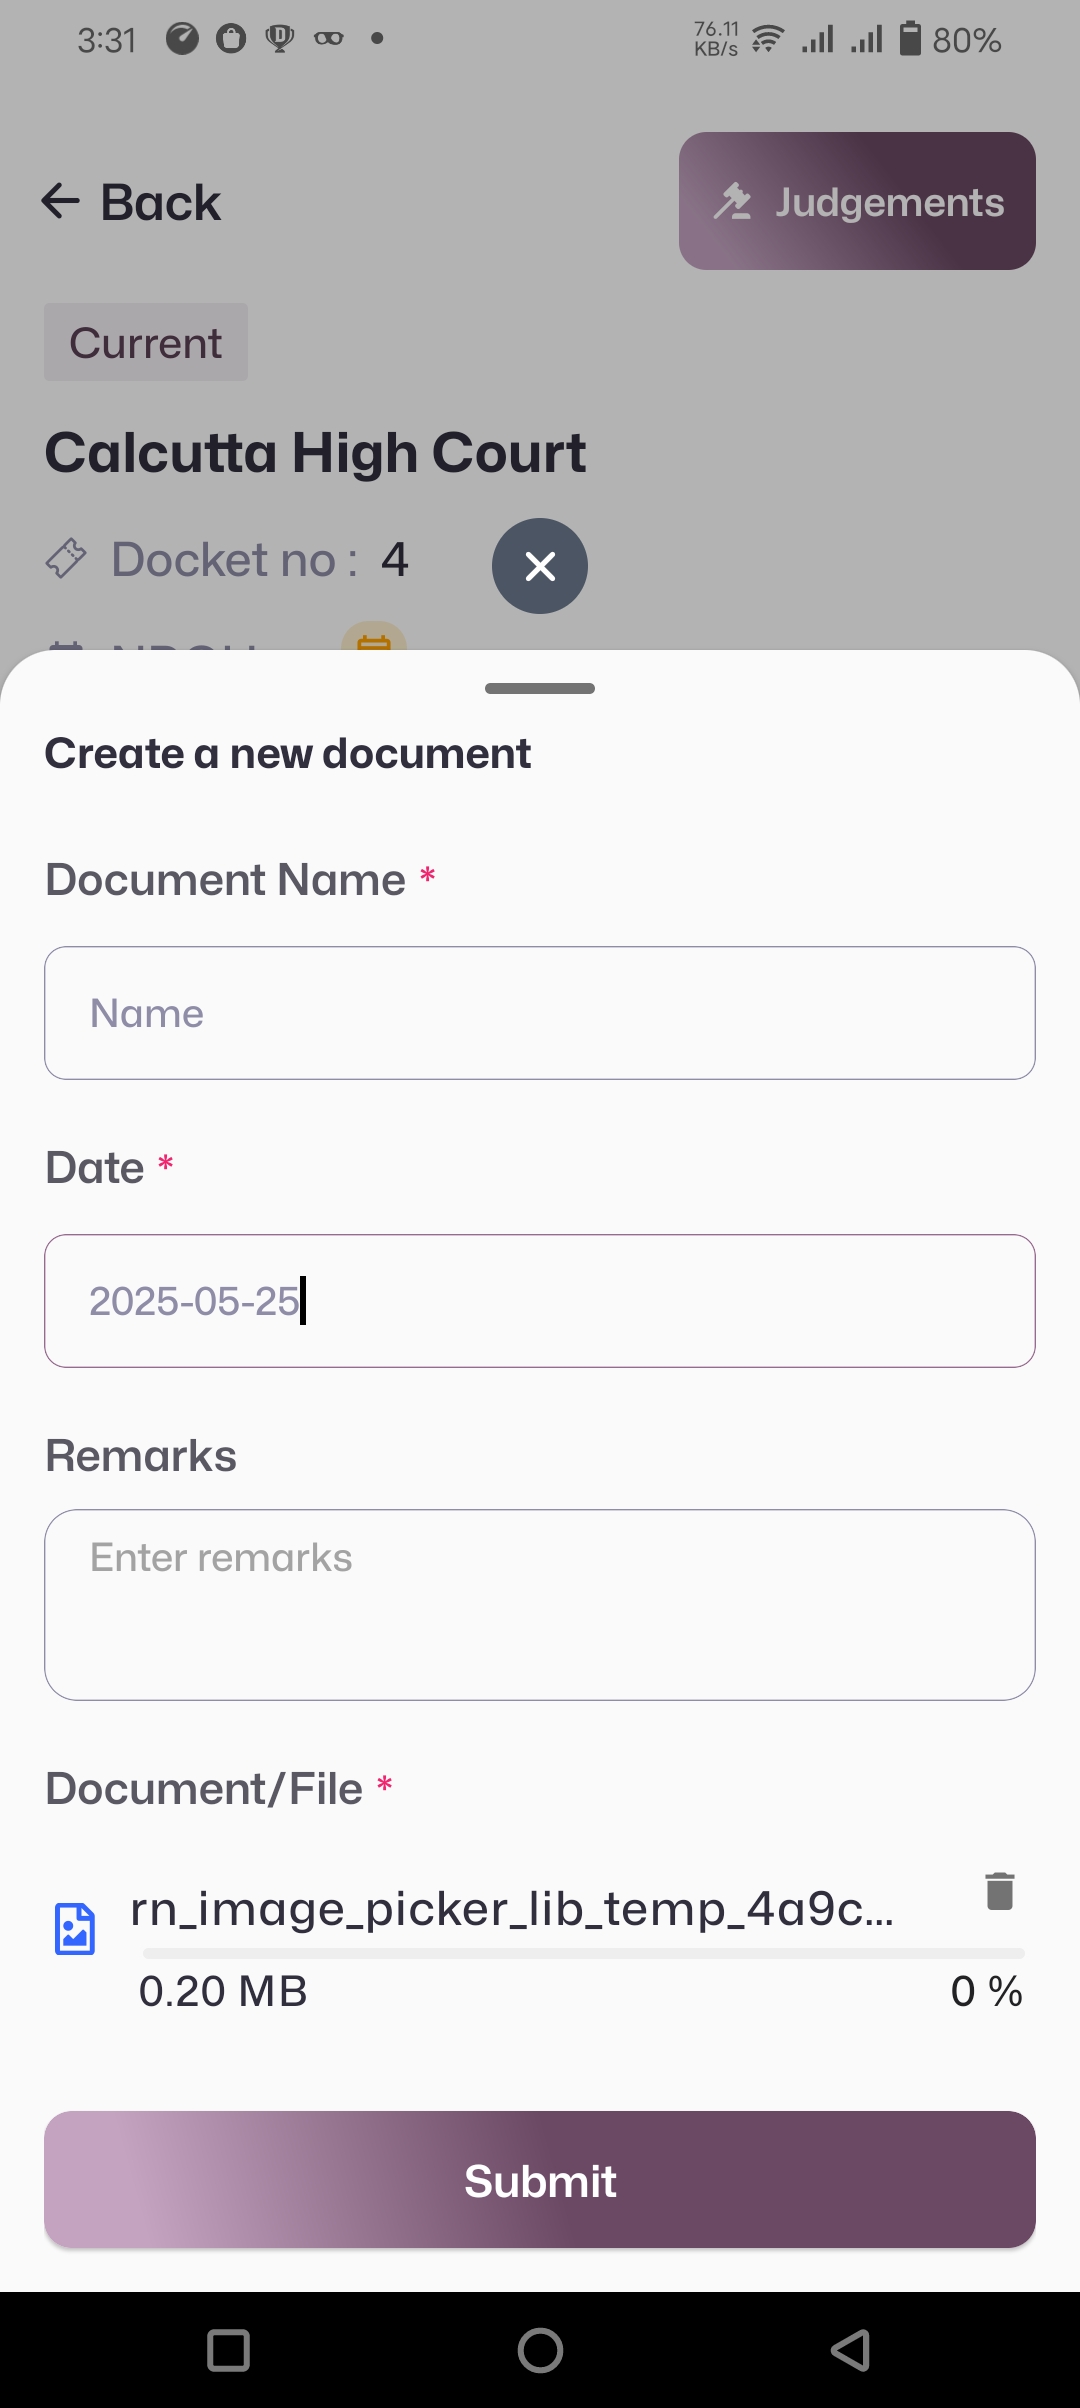Submit the new document form
Viewport: 1080px width, 2408px height.
pos(540,2180)
